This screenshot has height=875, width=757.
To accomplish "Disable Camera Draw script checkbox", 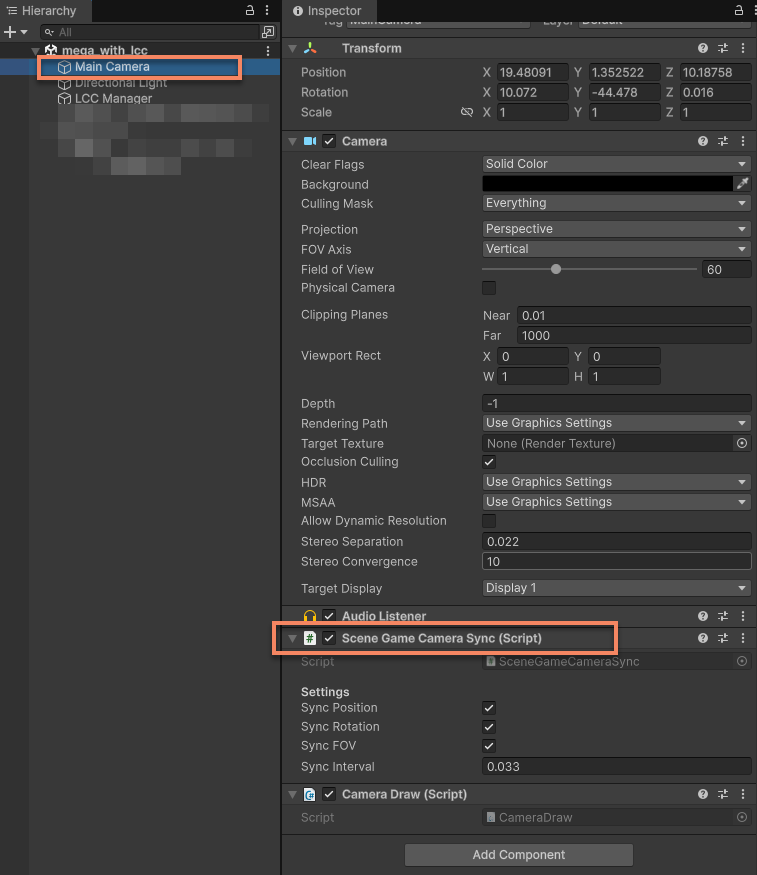I will click(x=329, y=794).
